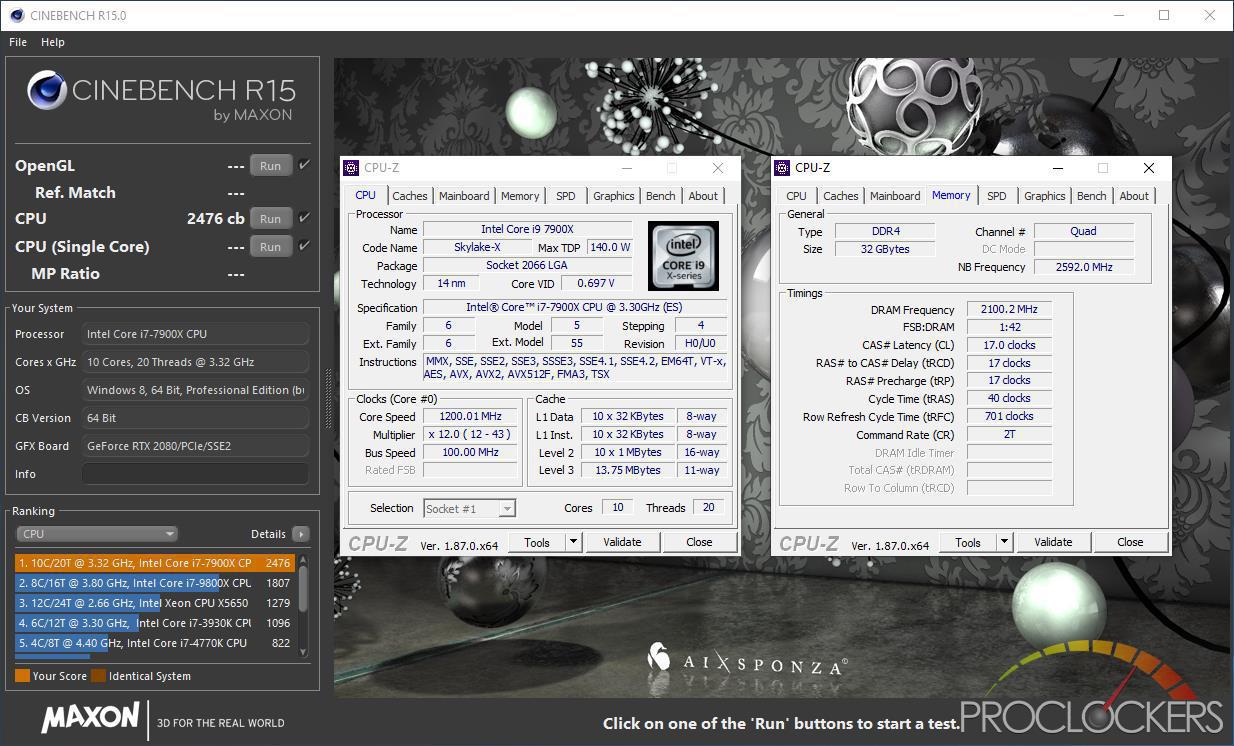Select ranking row 5 Intel Core i7-4770K
Image resolution: width=1234 pixels, height=746 pixels.
155,643
